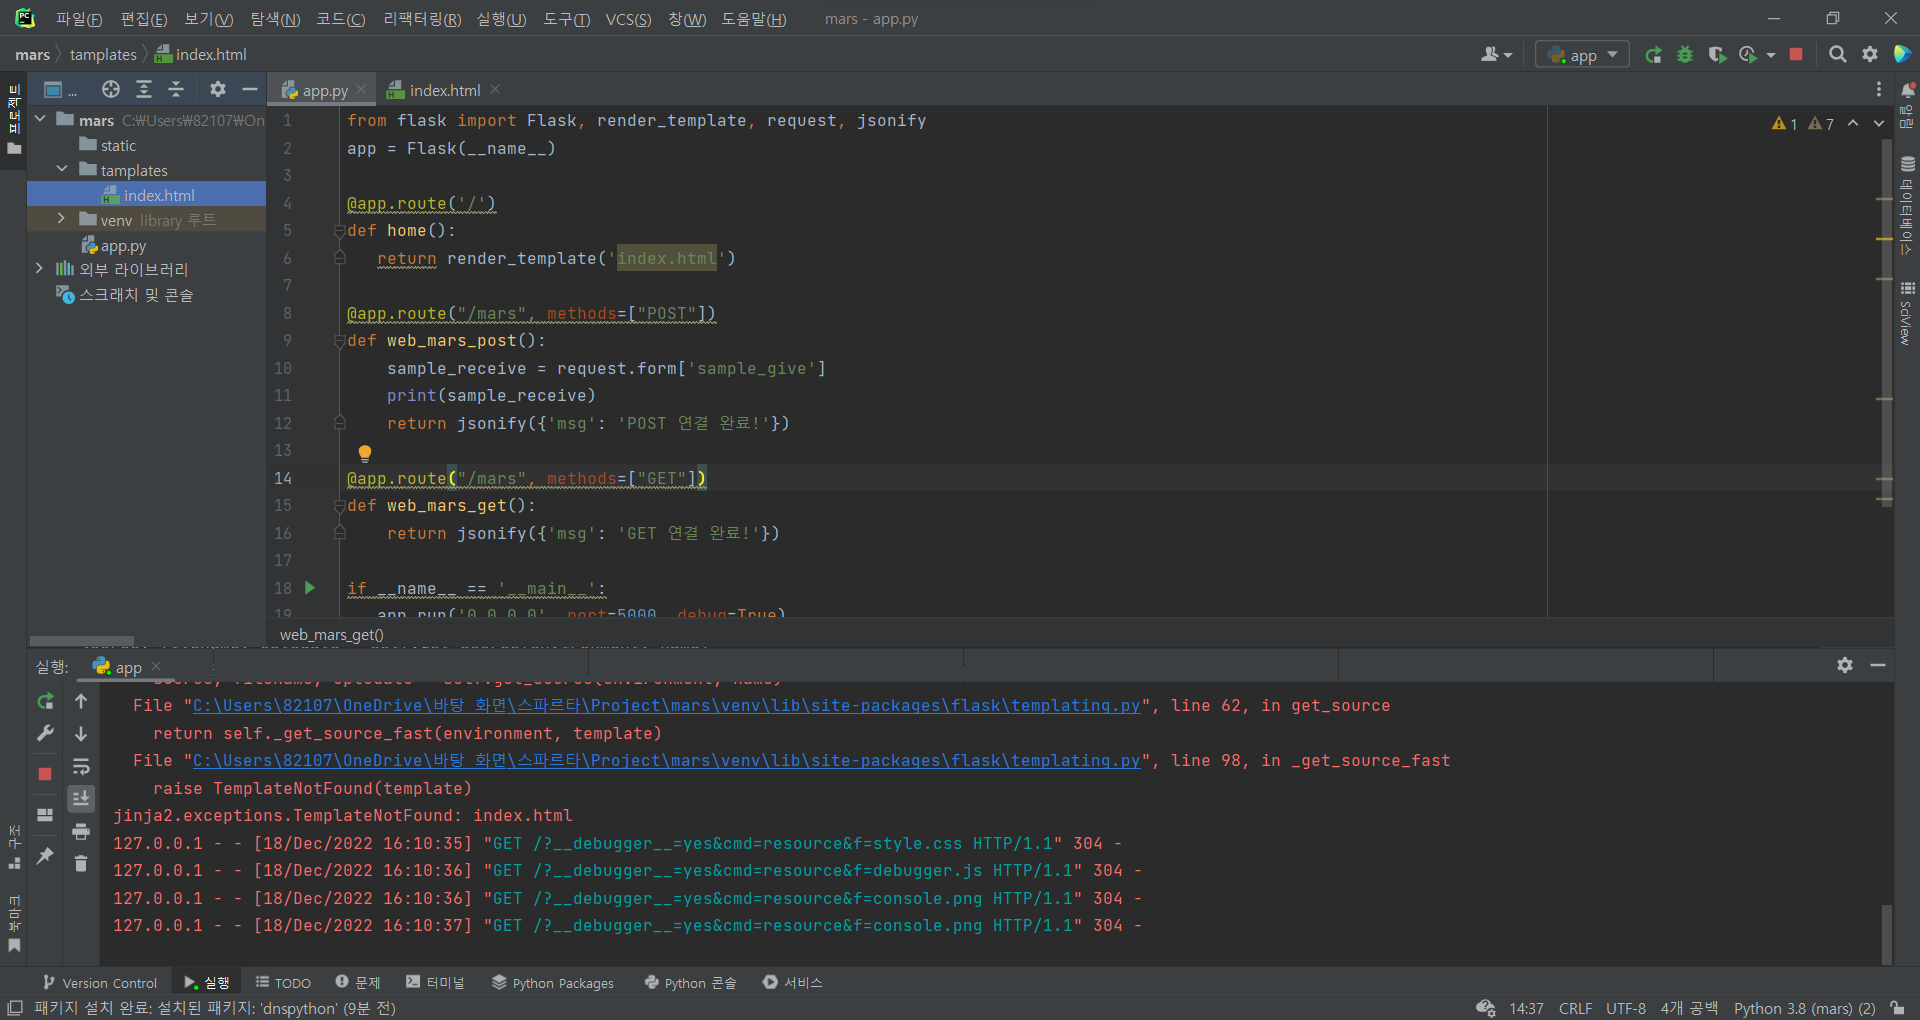Click the lightbulb intention icon in editor
Viewport: 1920px width, 1020px height.
[x=365, y=453]
